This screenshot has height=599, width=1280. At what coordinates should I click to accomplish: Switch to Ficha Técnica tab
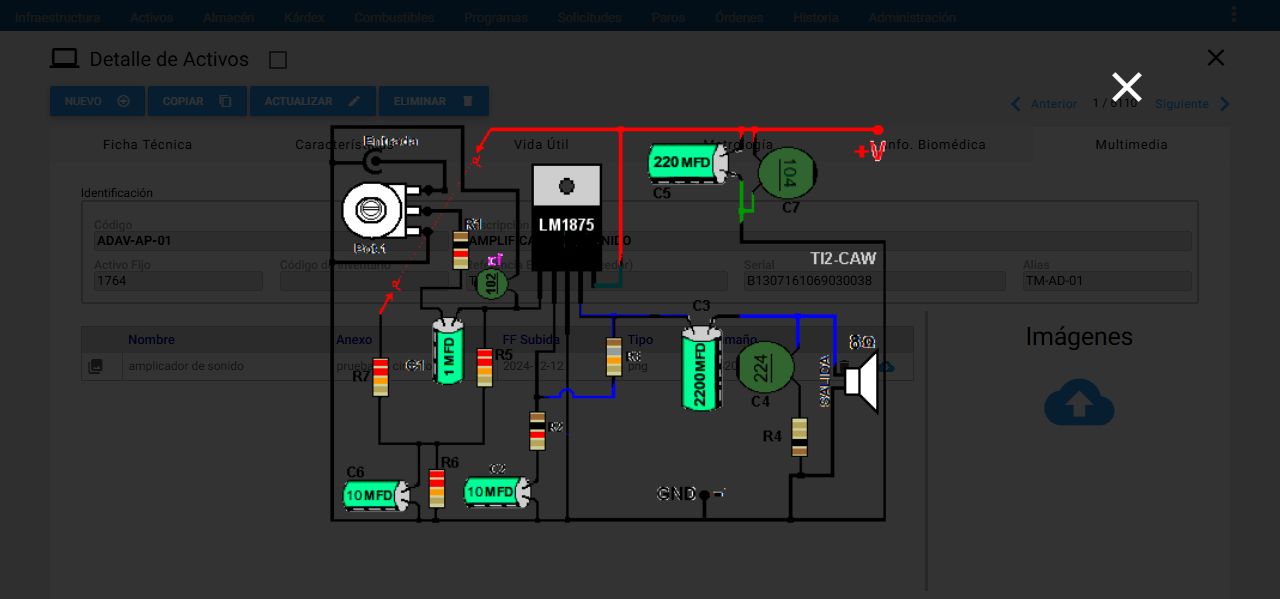tap(148, 145)
